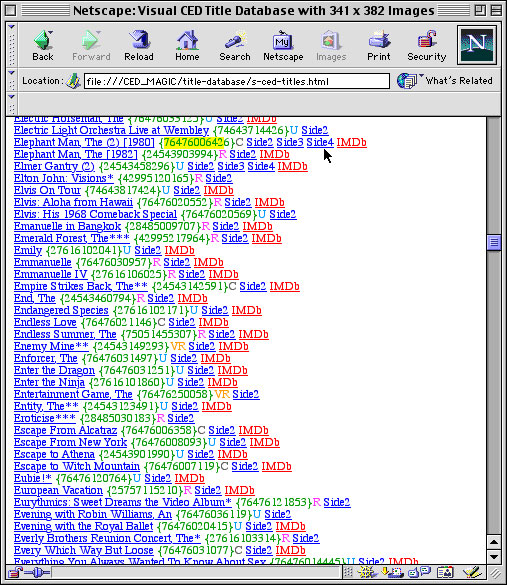Viewport: 507px width, 585px height.
Task: Open Evening with Robin Williams, An link
Action: (x=93, y=514)
